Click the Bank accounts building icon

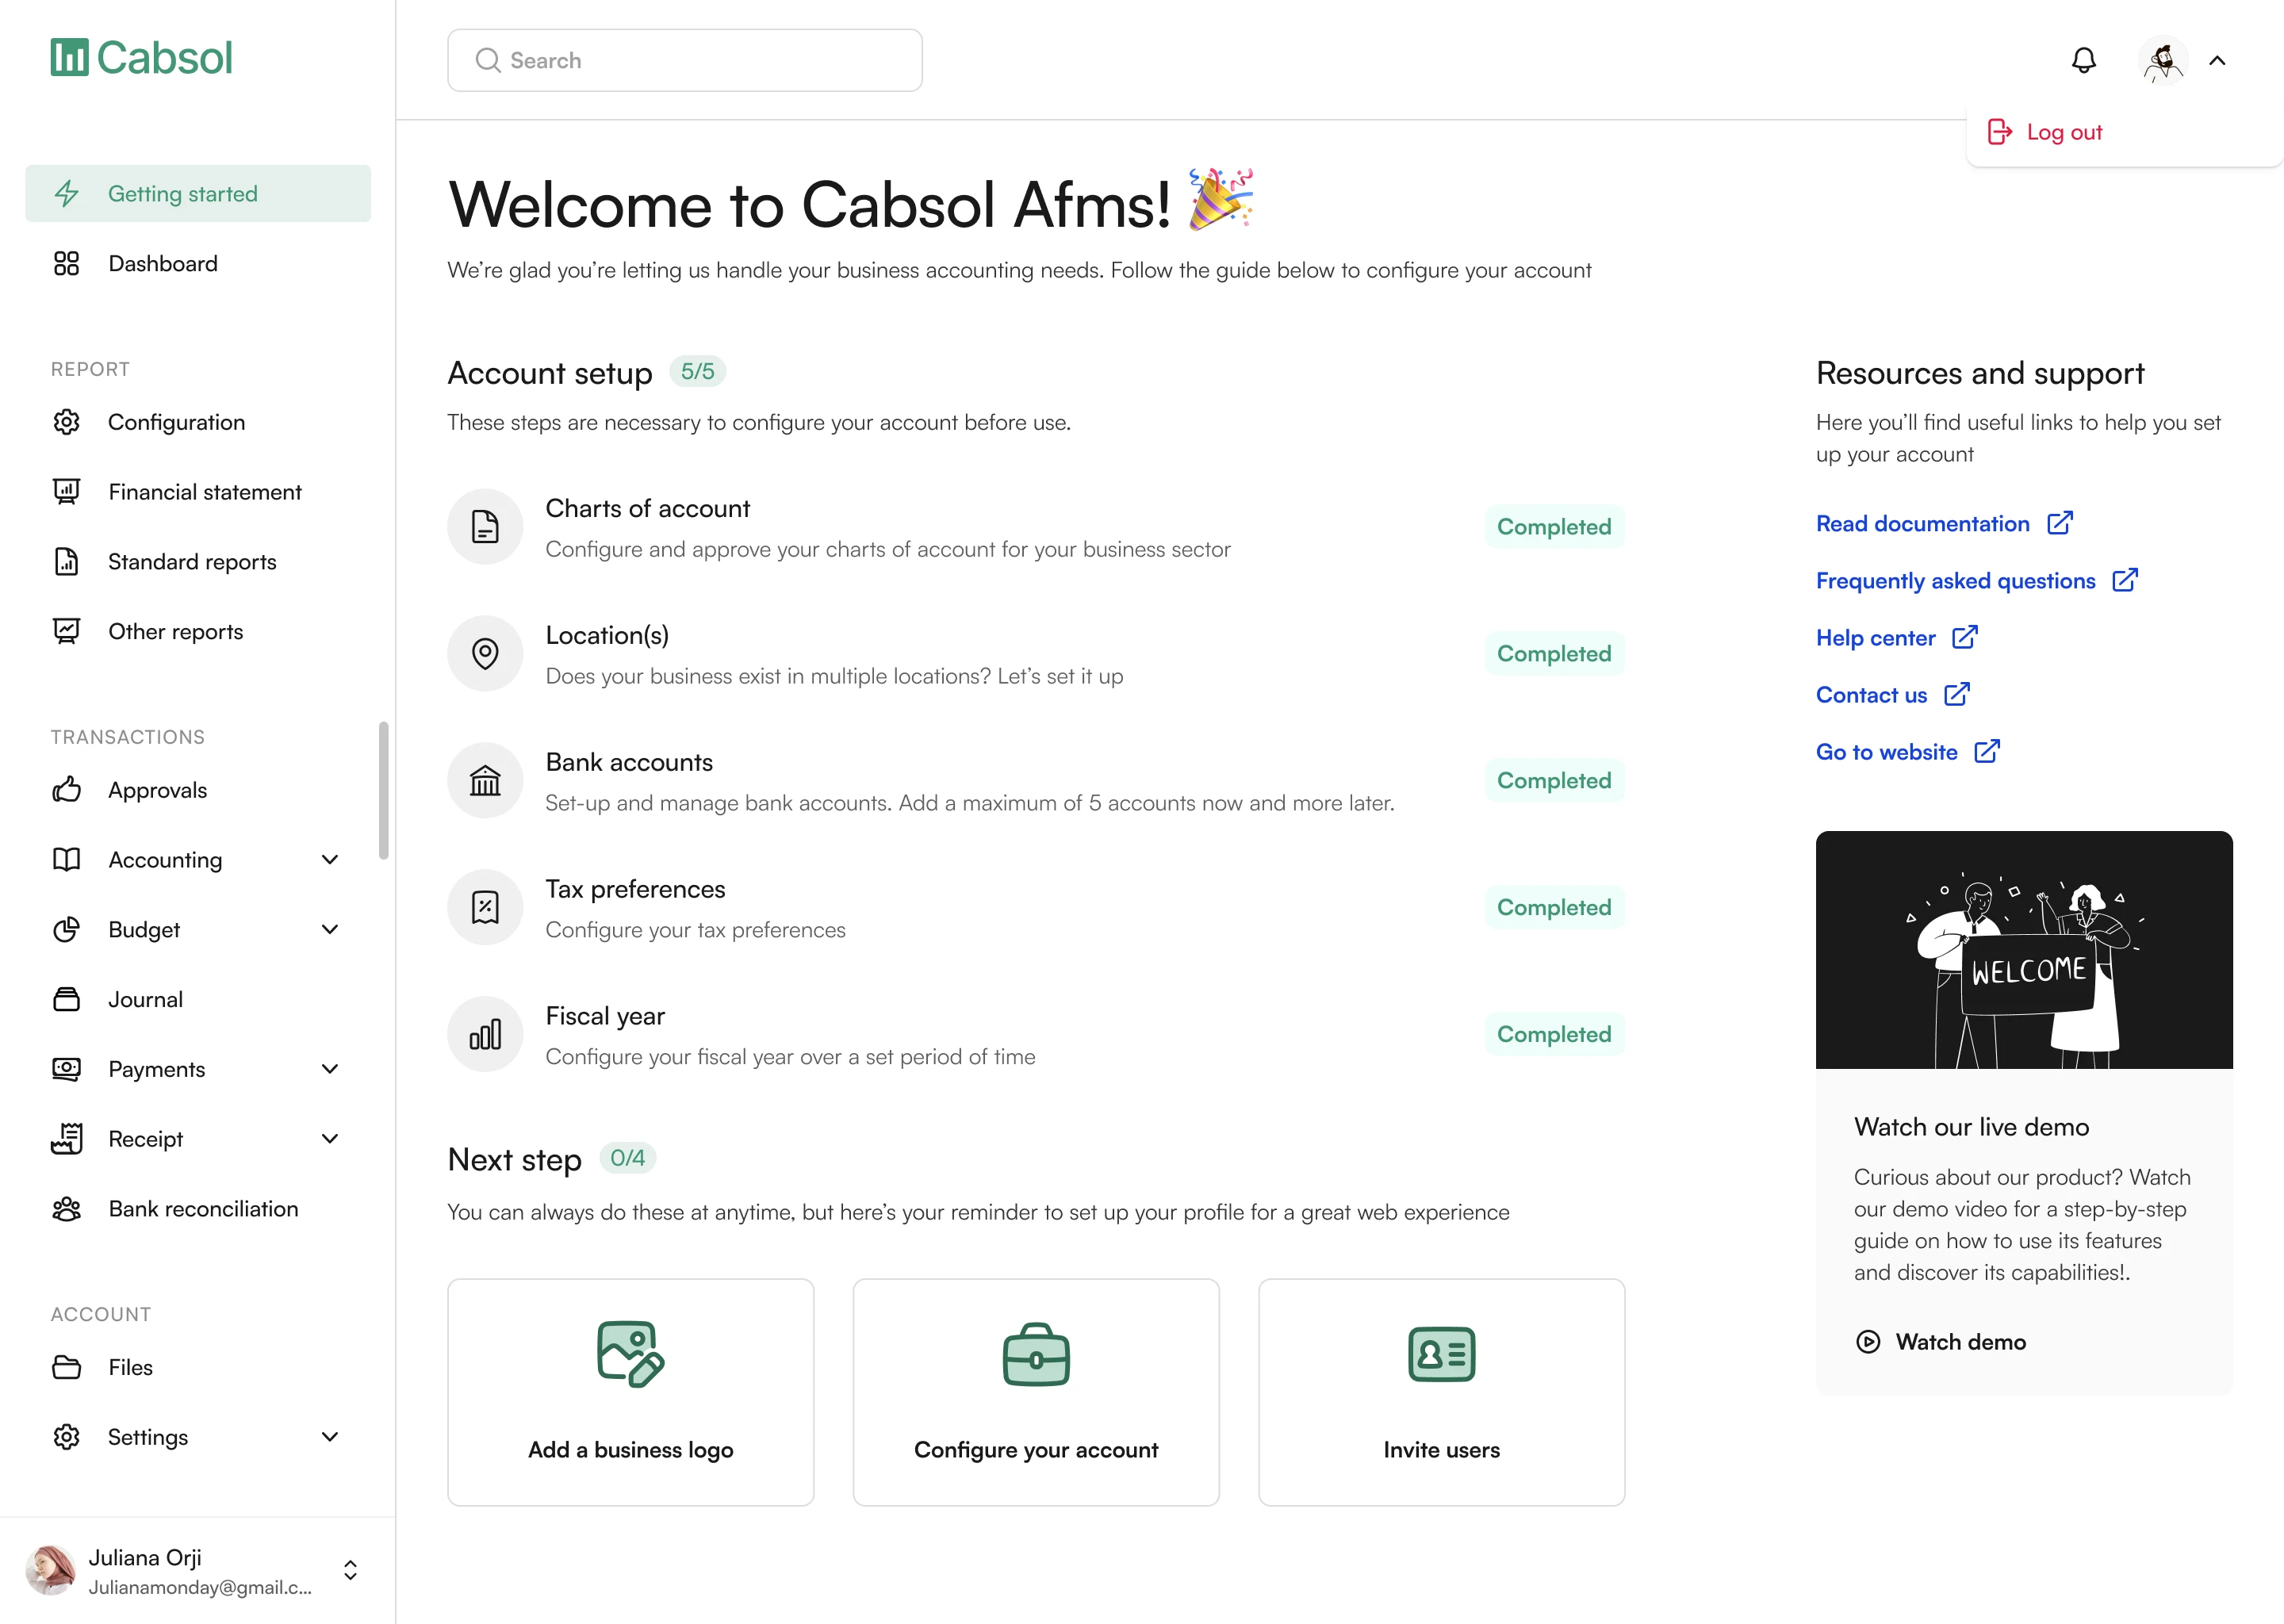tap(485, 781)
